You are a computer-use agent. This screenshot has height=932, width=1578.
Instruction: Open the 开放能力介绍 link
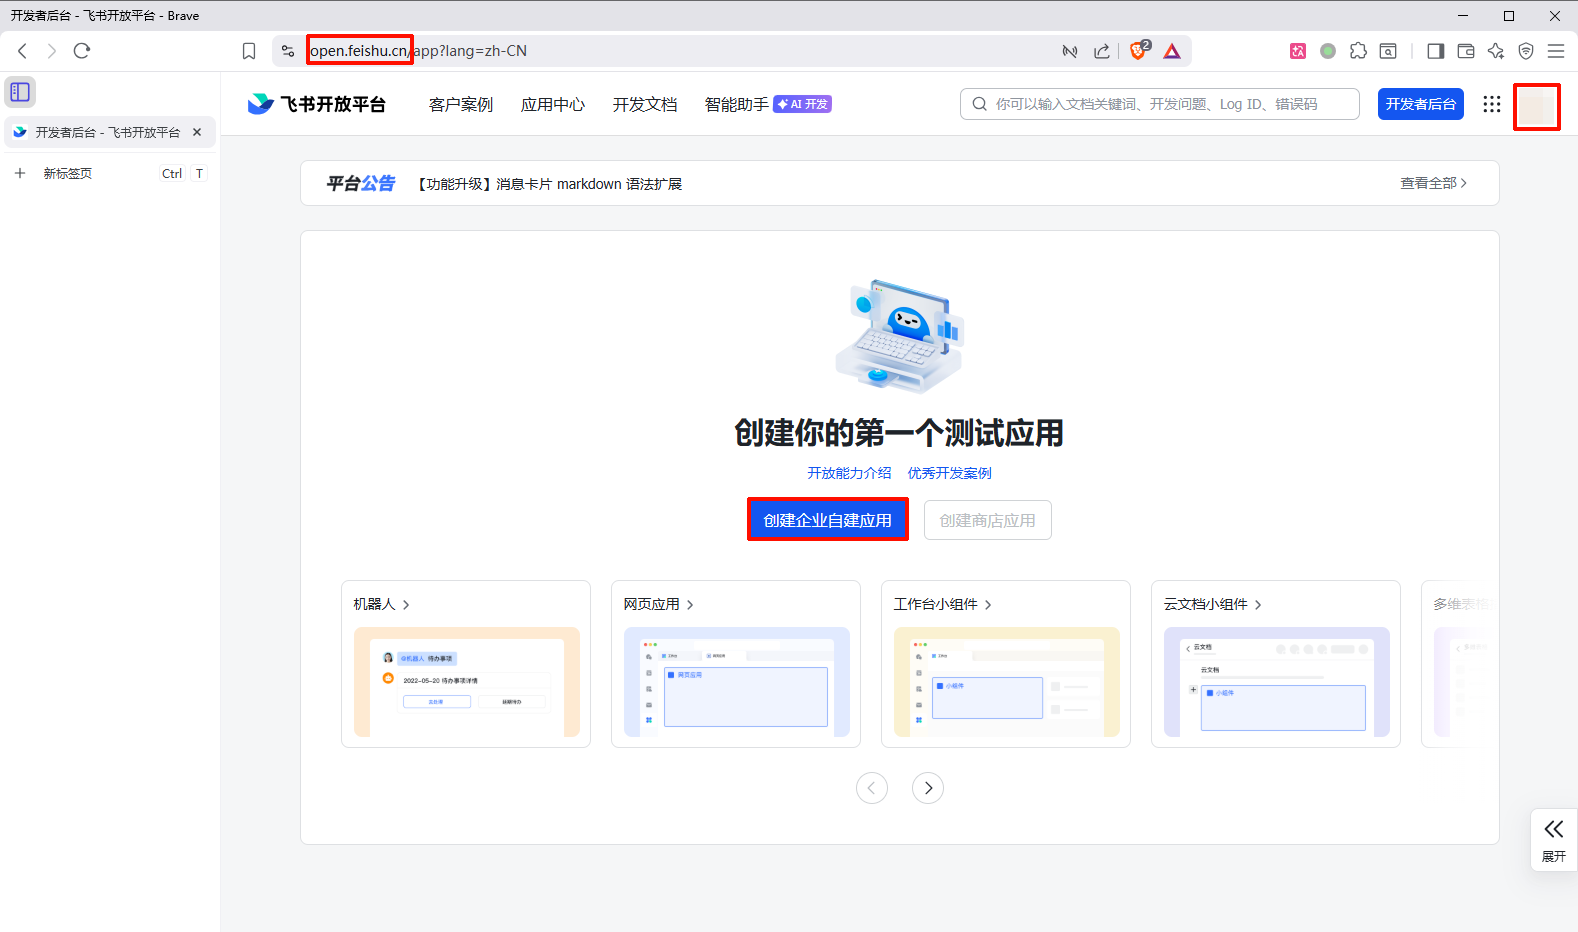(x=849, y=473)
